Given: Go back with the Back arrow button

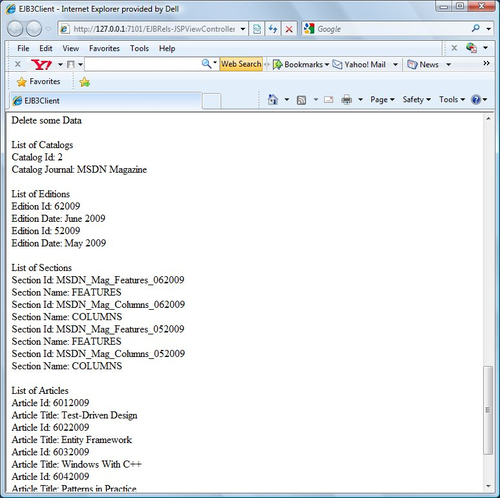Looking at the screenshot, I should (15, 29).
